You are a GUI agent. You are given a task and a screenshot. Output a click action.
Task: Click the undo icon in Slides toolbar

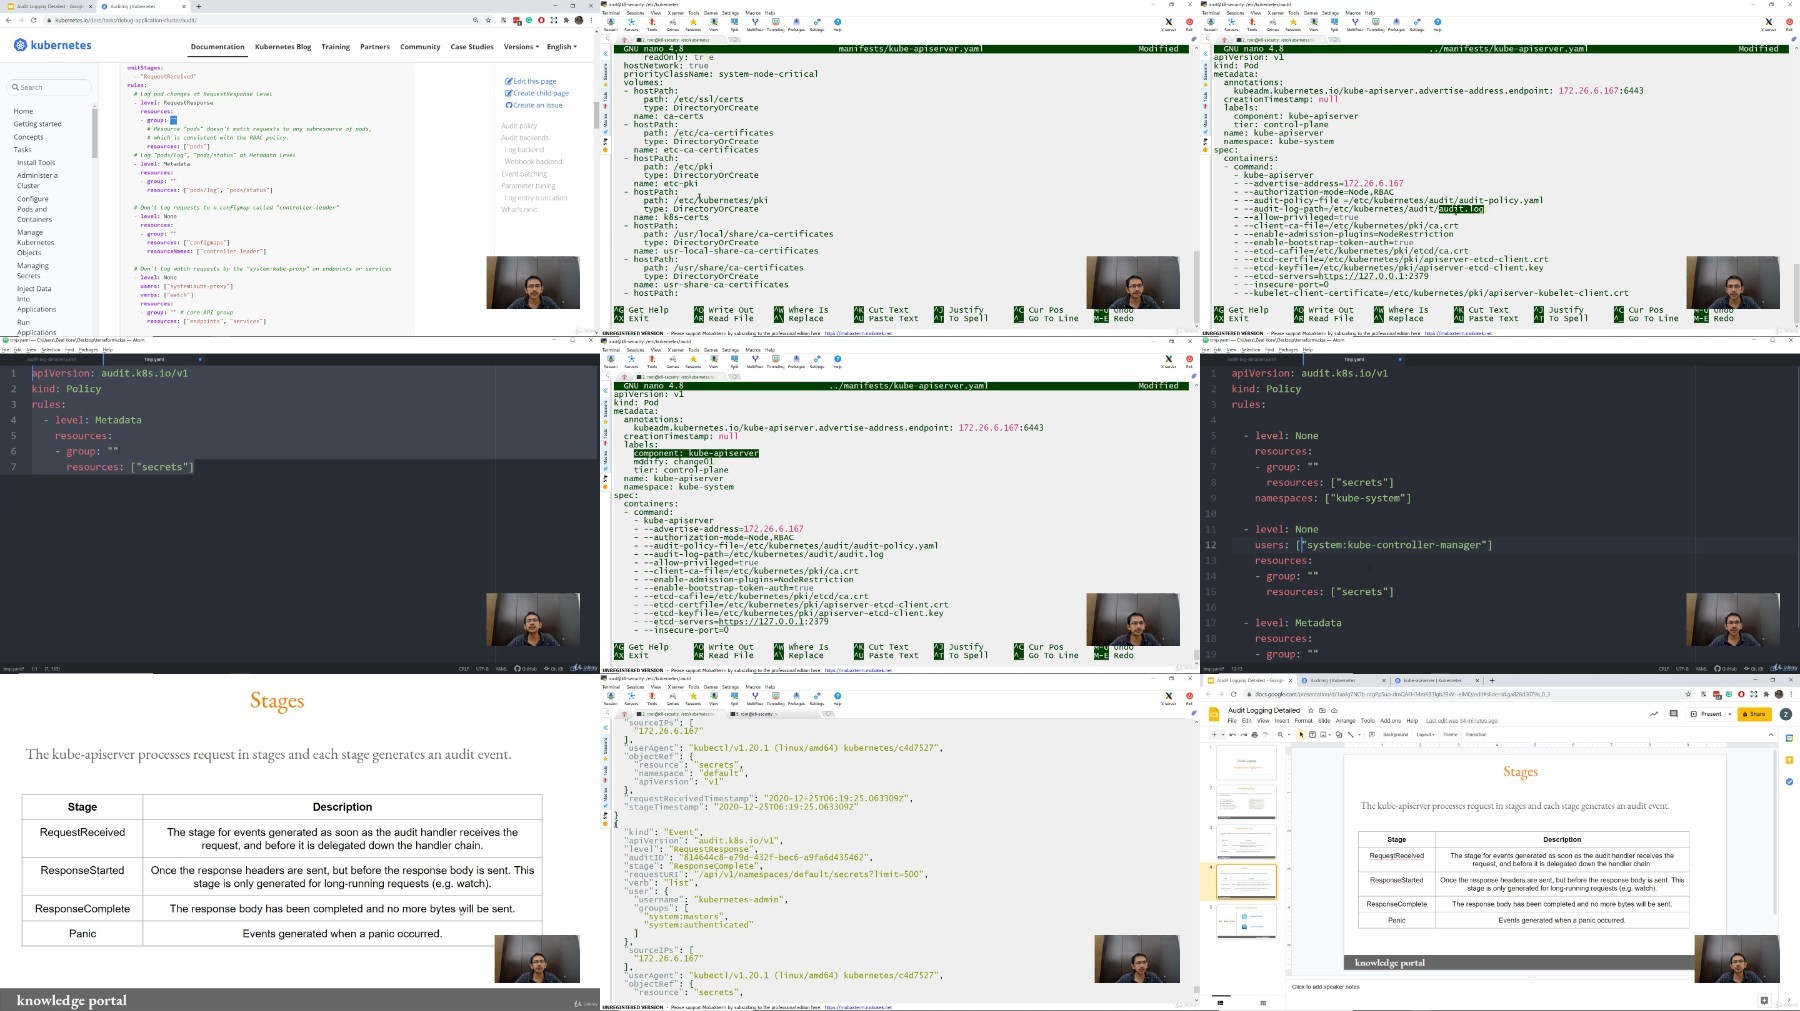(x=1233, y=734)
